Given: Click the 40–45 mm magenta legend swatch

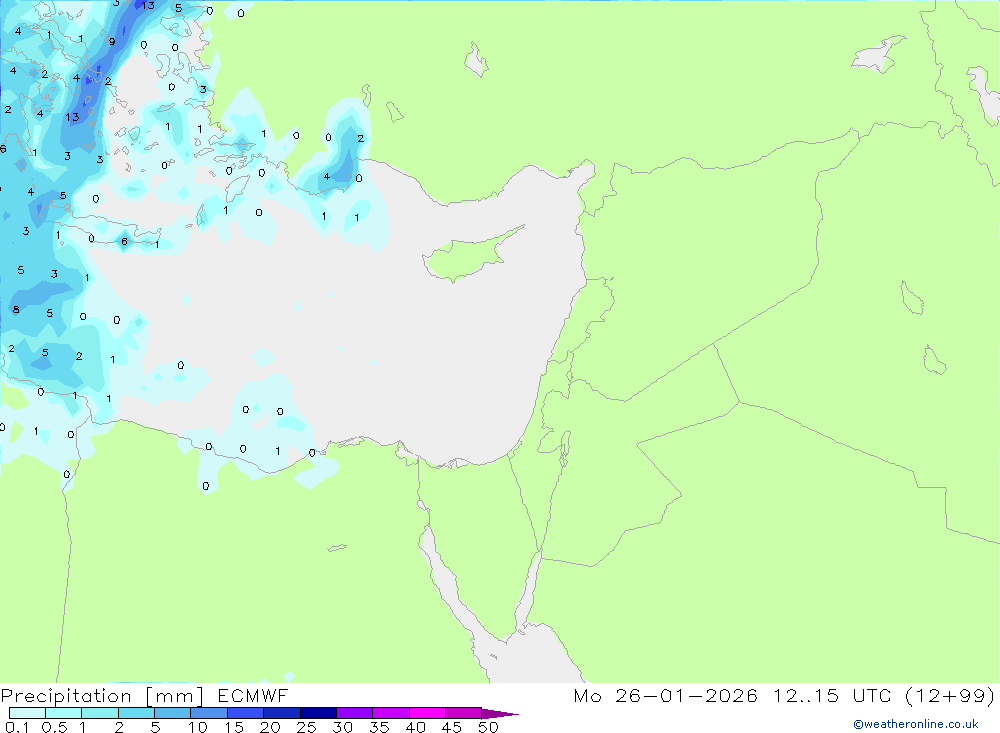Looking at the screenshot, I should click(427, 713).
